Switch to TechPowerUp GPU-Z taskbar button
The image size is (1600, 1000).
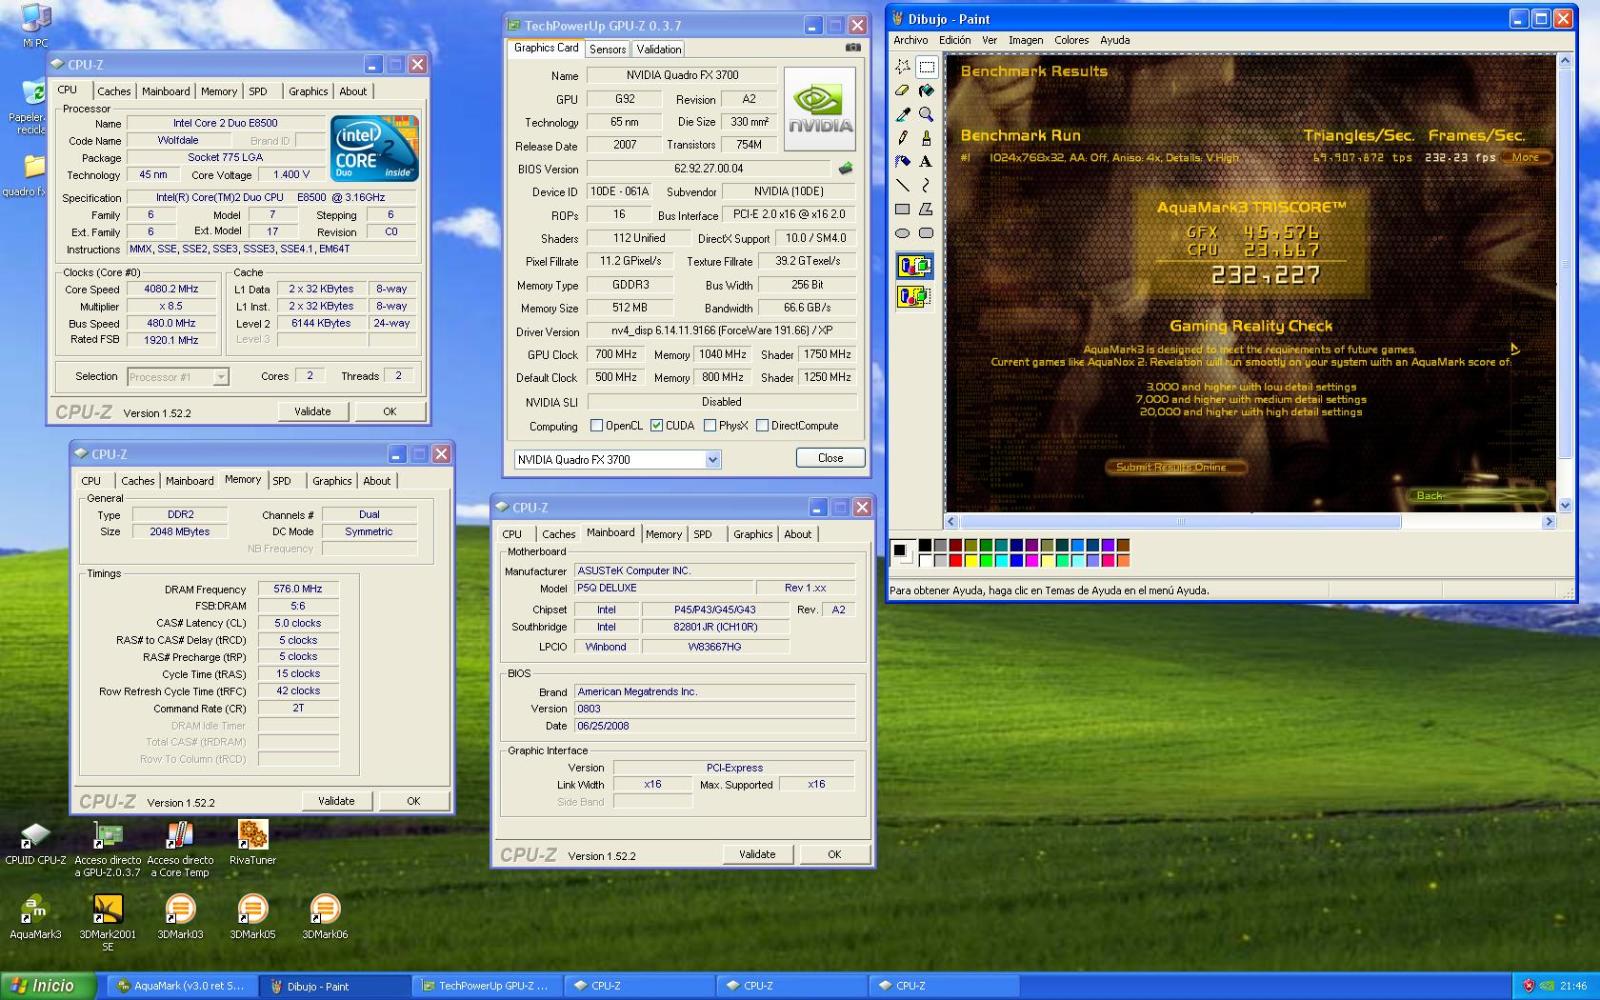pyautogui.click(x=488, y=986)
